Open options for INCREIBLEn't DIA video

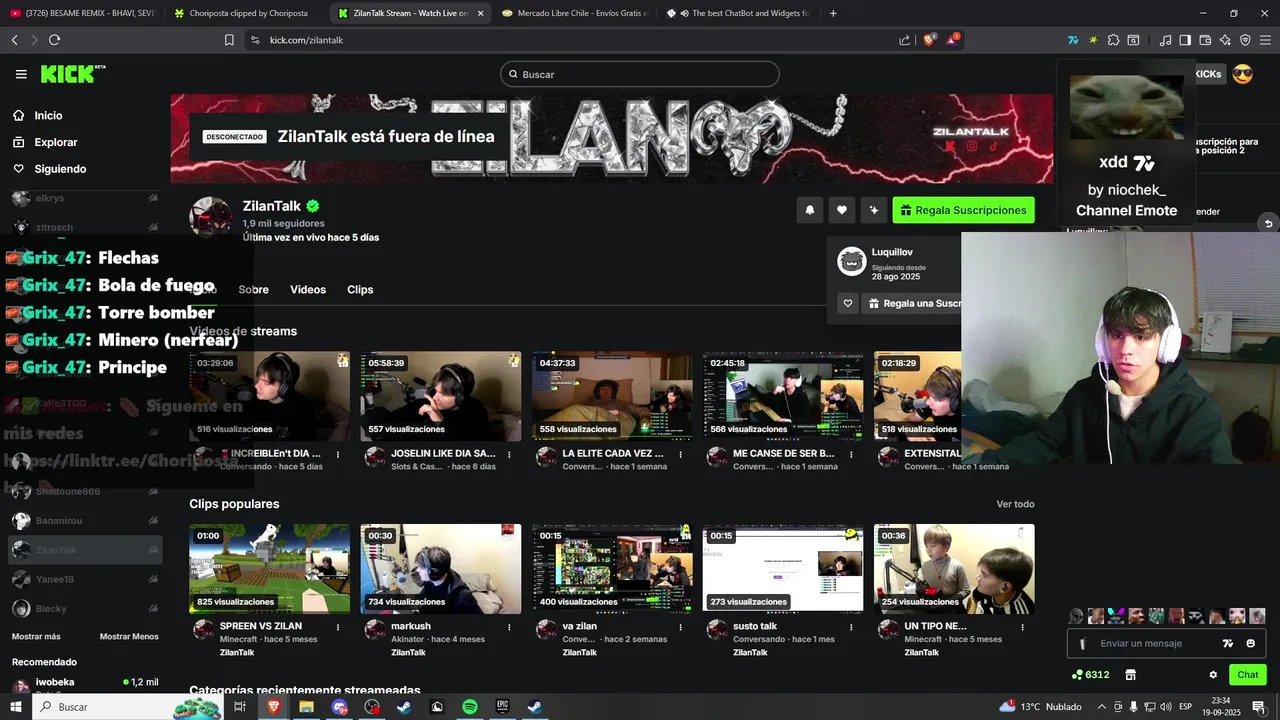click(338, 454)
